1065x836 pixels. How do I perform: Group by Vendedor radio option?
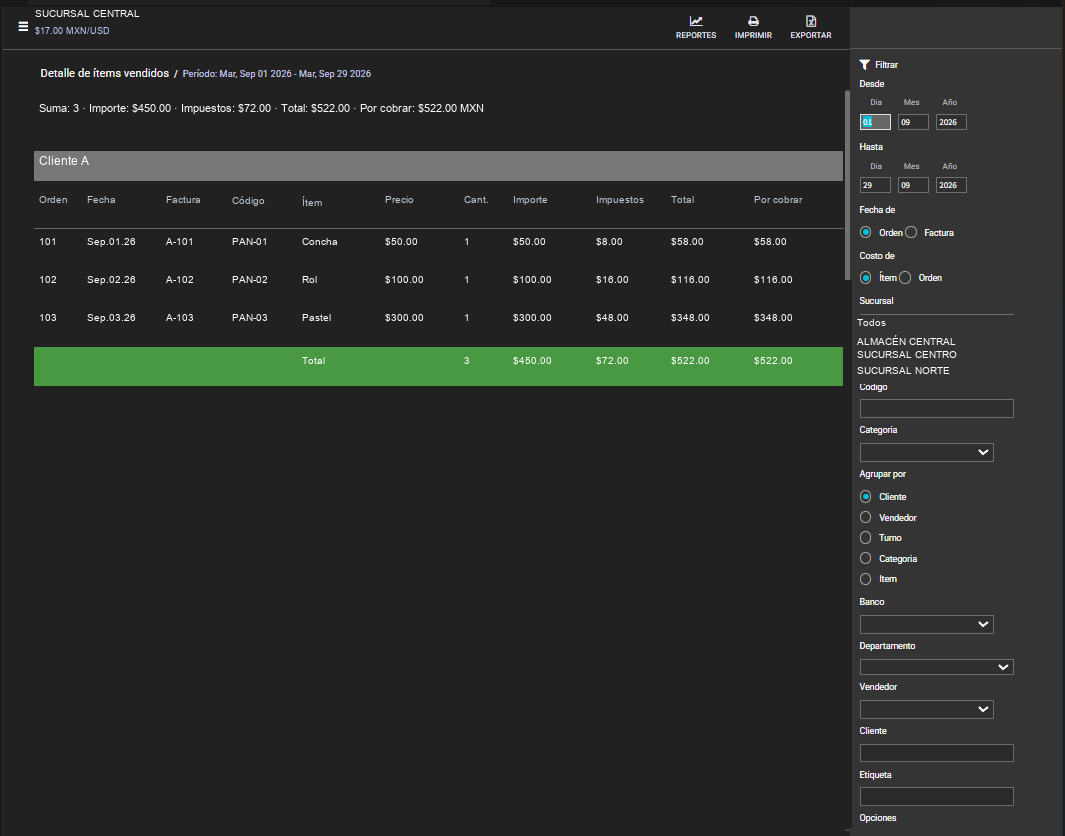865,517
